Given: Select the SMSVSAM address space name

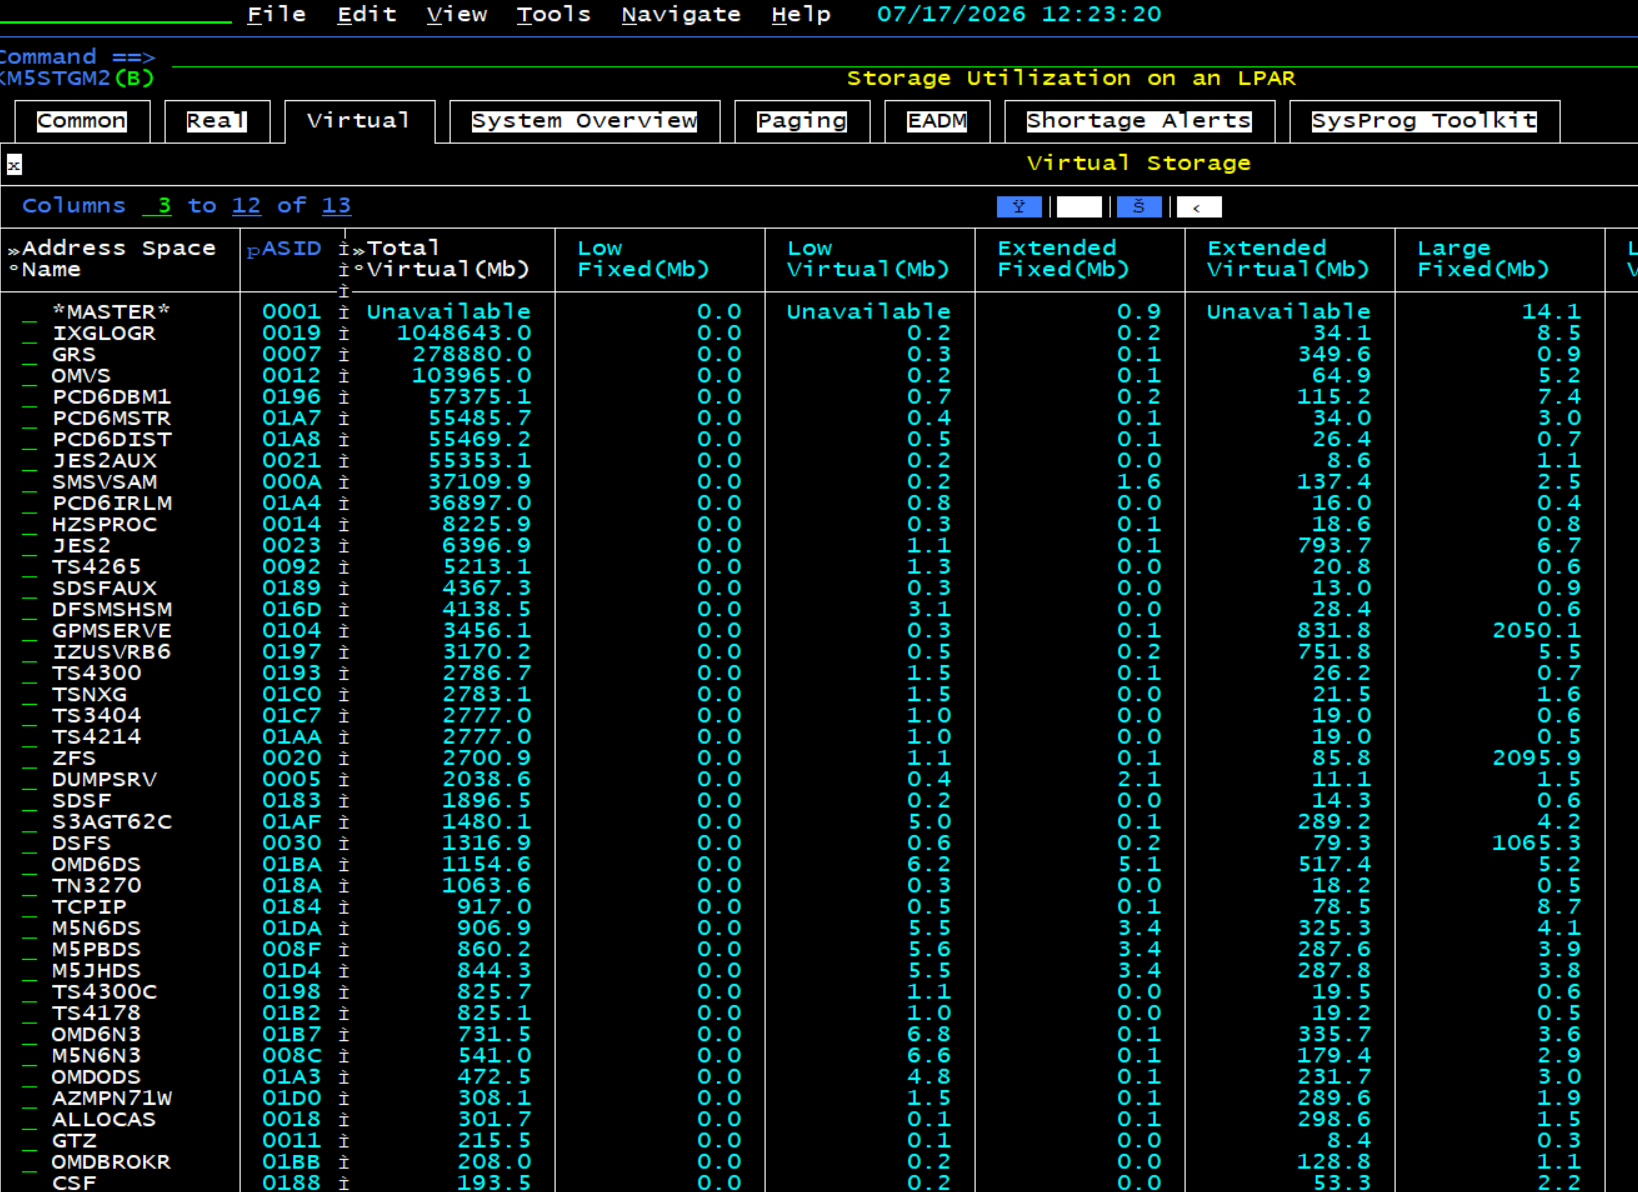Looking at the screenshot, I should coord(104,482).
